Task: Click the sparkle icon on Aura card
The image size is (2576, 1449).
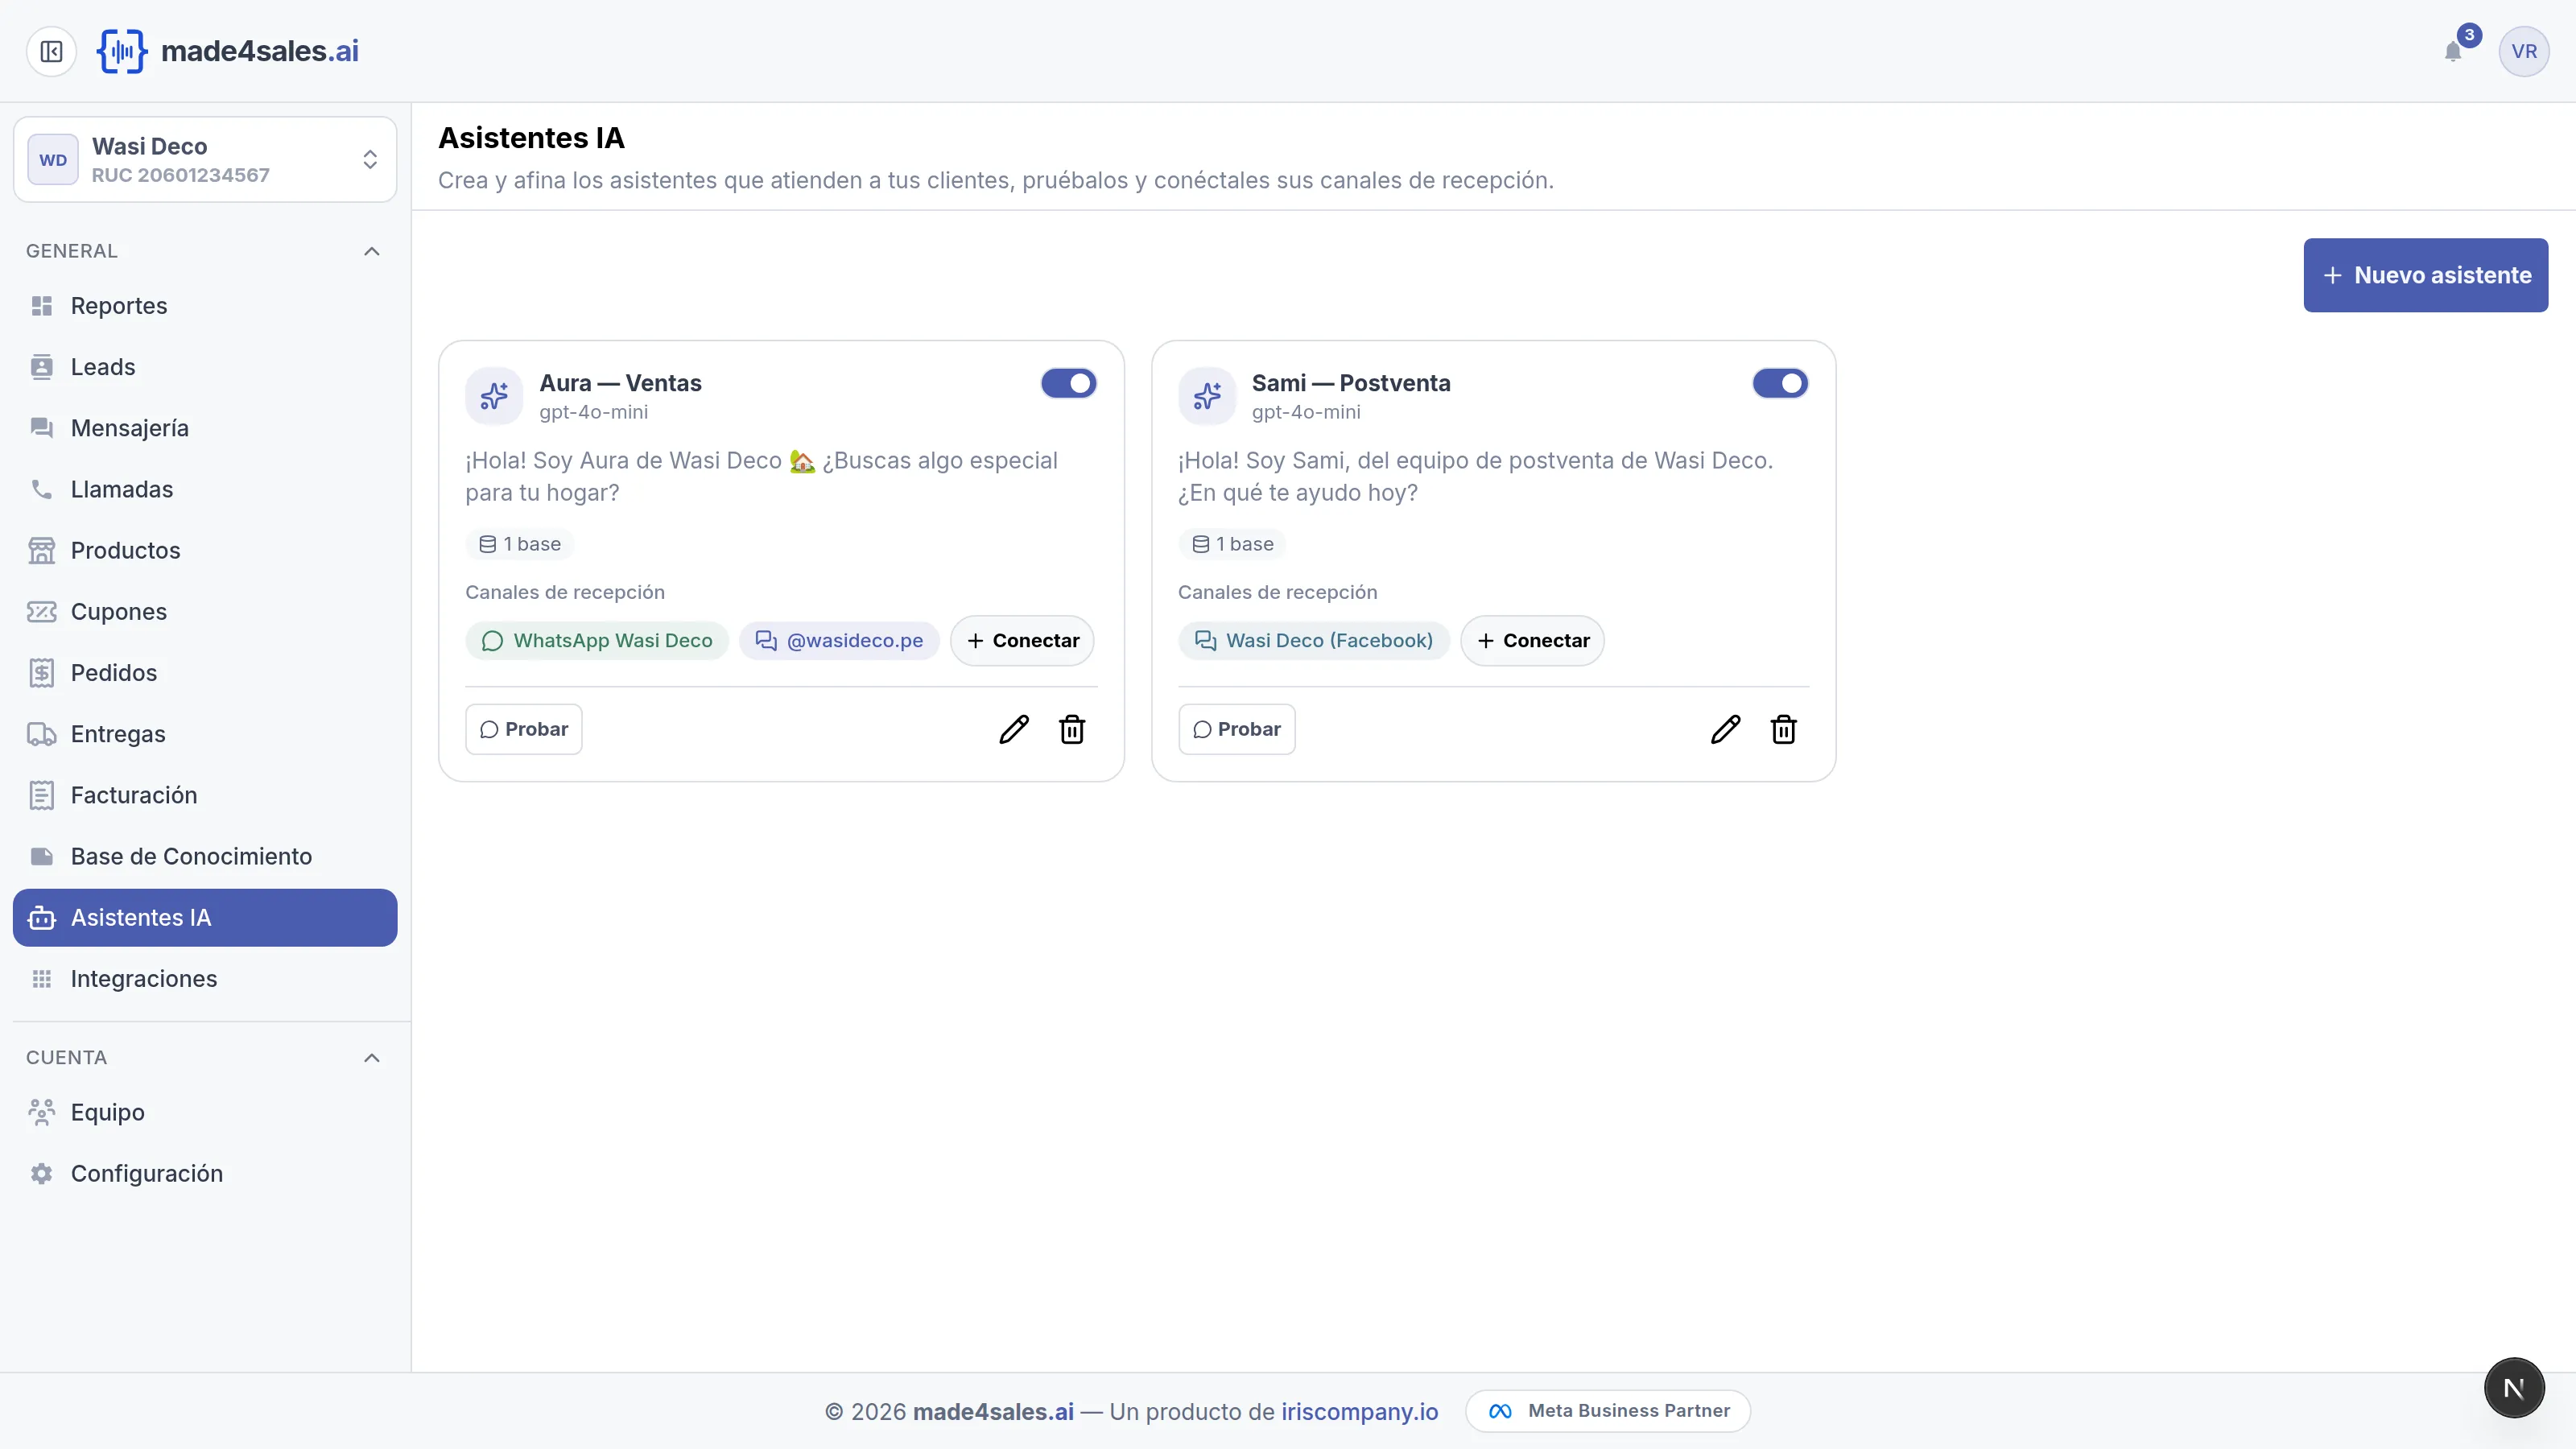Action: coord(494,396)
